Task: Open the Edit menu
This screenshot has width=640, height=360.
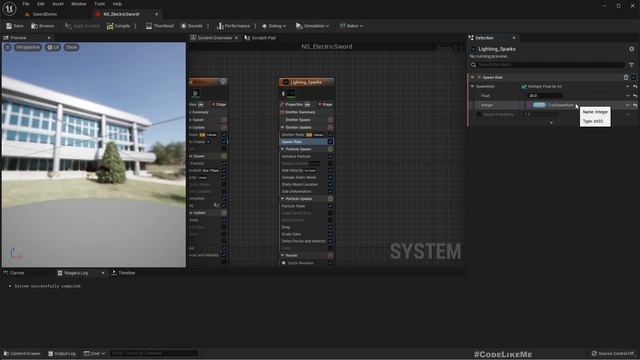Action: (41, 4)
